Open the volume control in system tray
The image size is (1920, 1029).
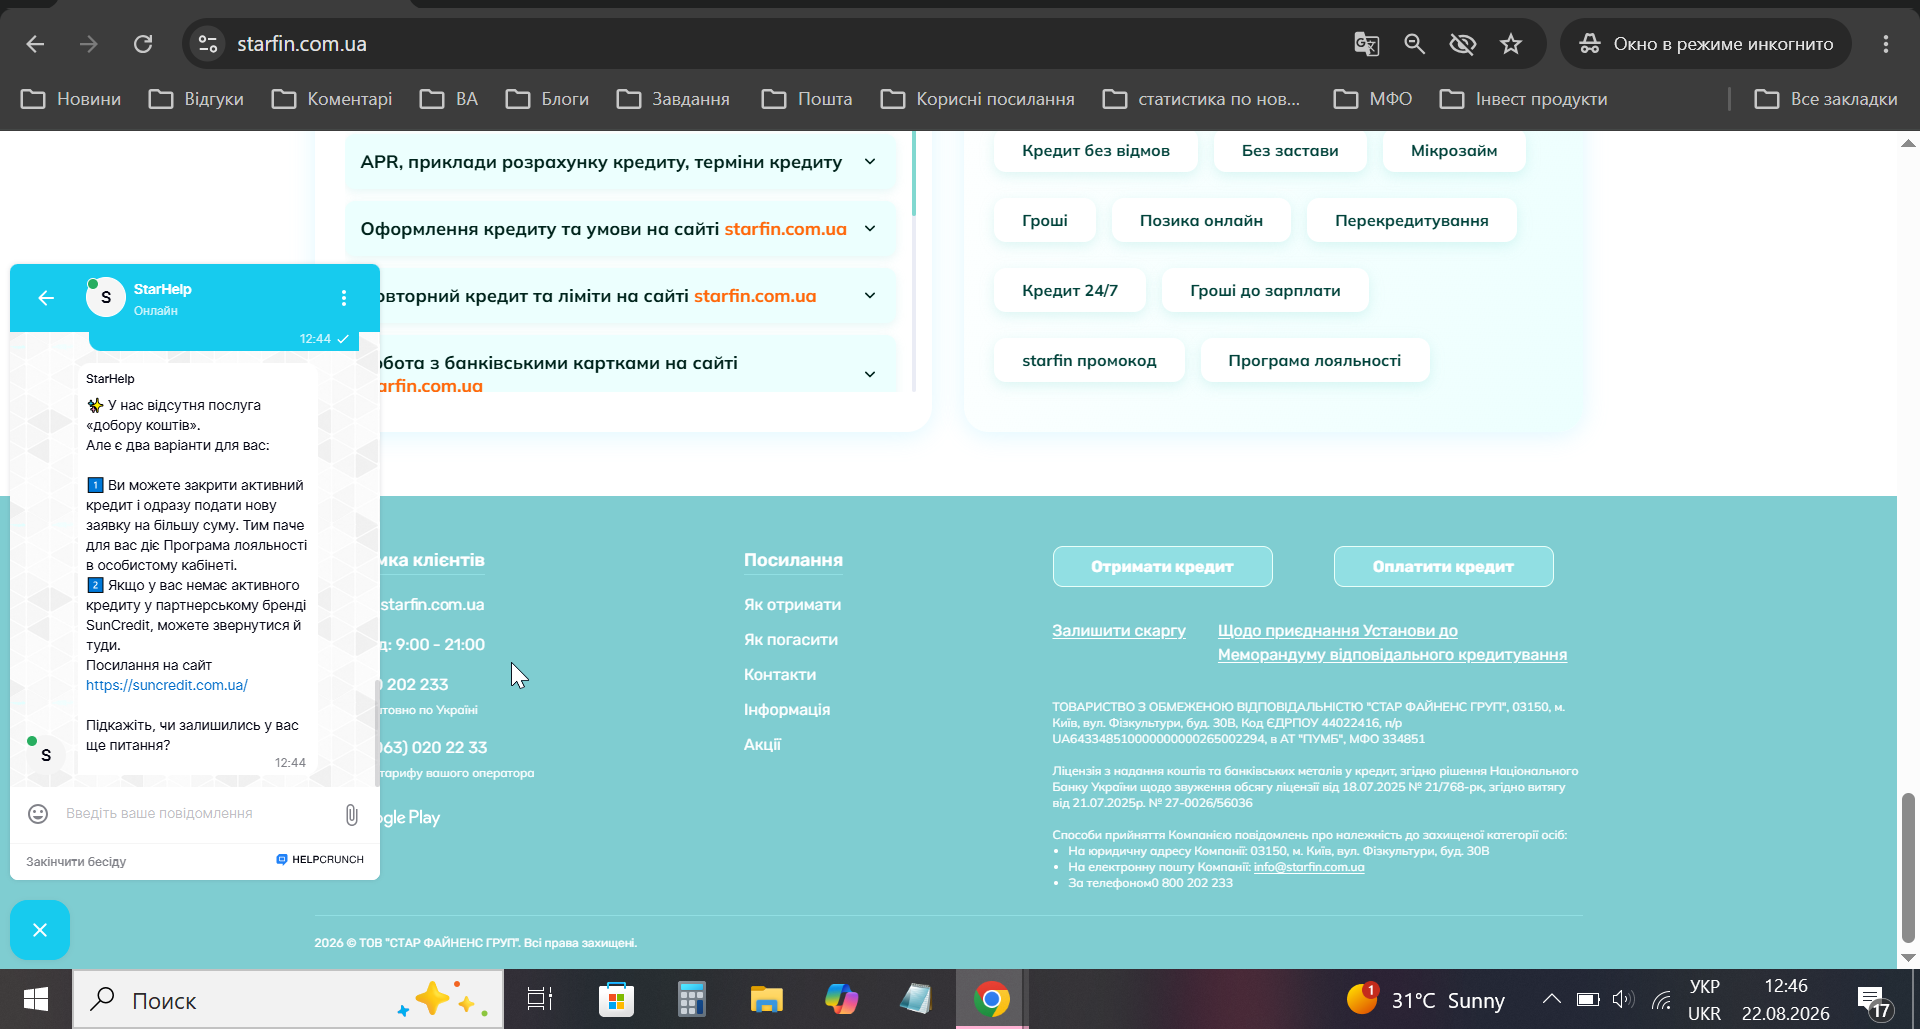[x=1623, y=999]
